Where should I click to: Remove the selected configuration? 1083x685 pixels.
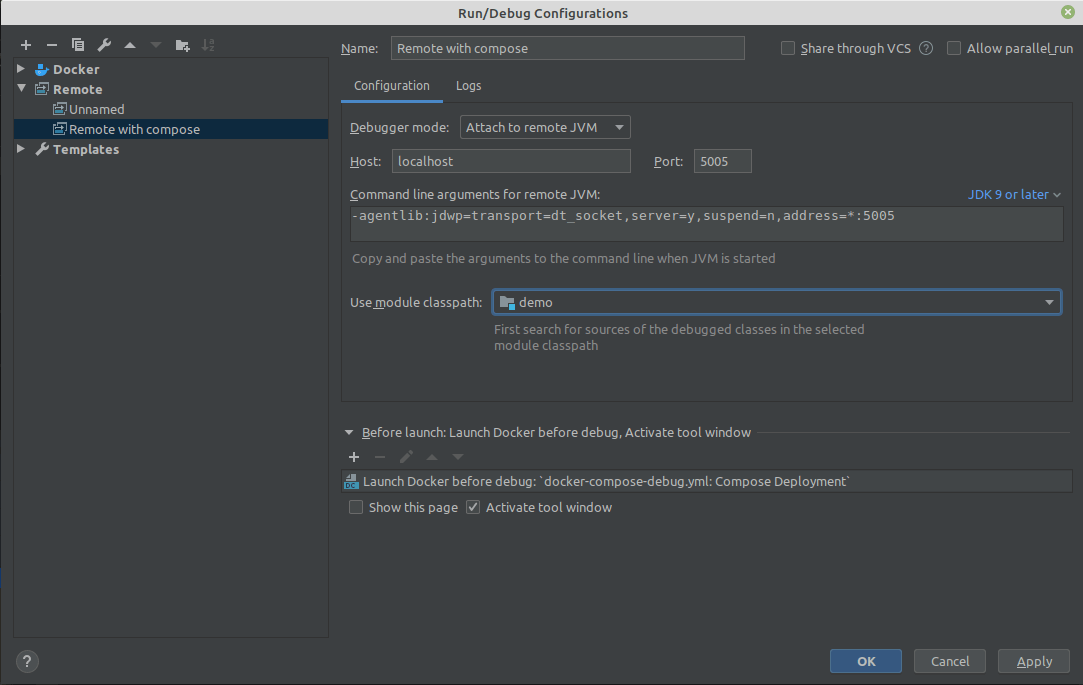51,45
